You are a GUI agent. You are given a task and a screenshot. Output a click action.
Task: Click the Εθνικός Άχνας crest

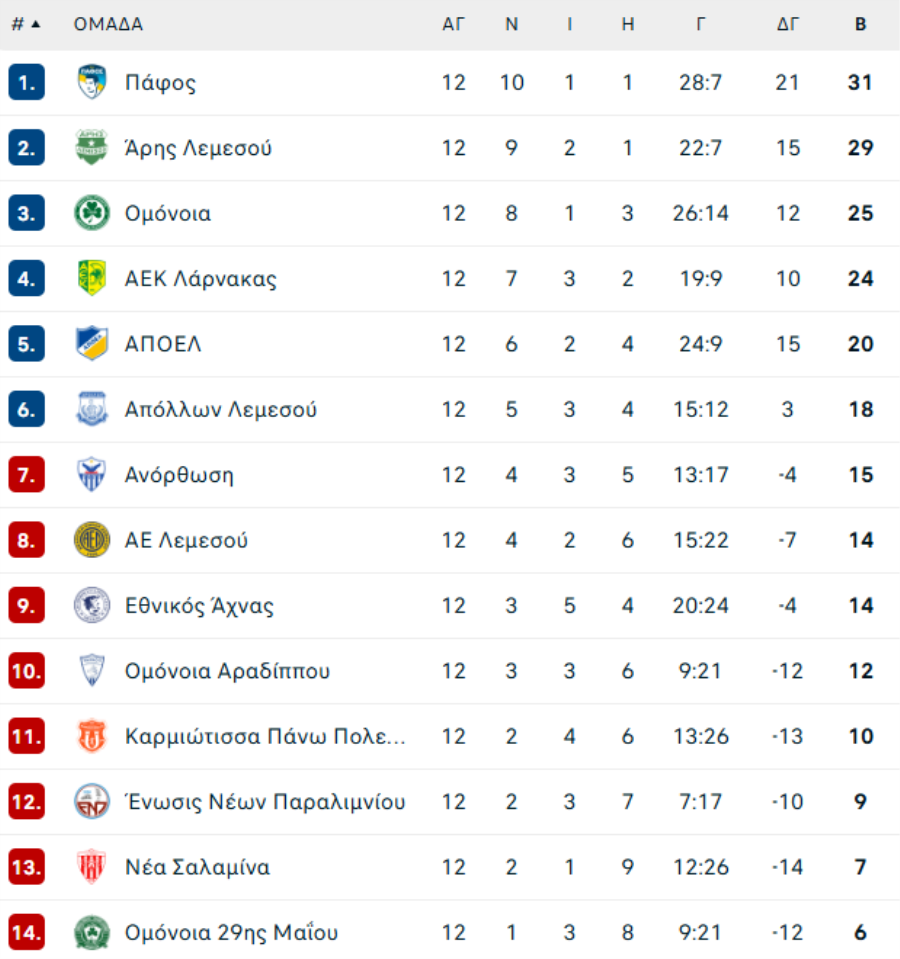92,605
